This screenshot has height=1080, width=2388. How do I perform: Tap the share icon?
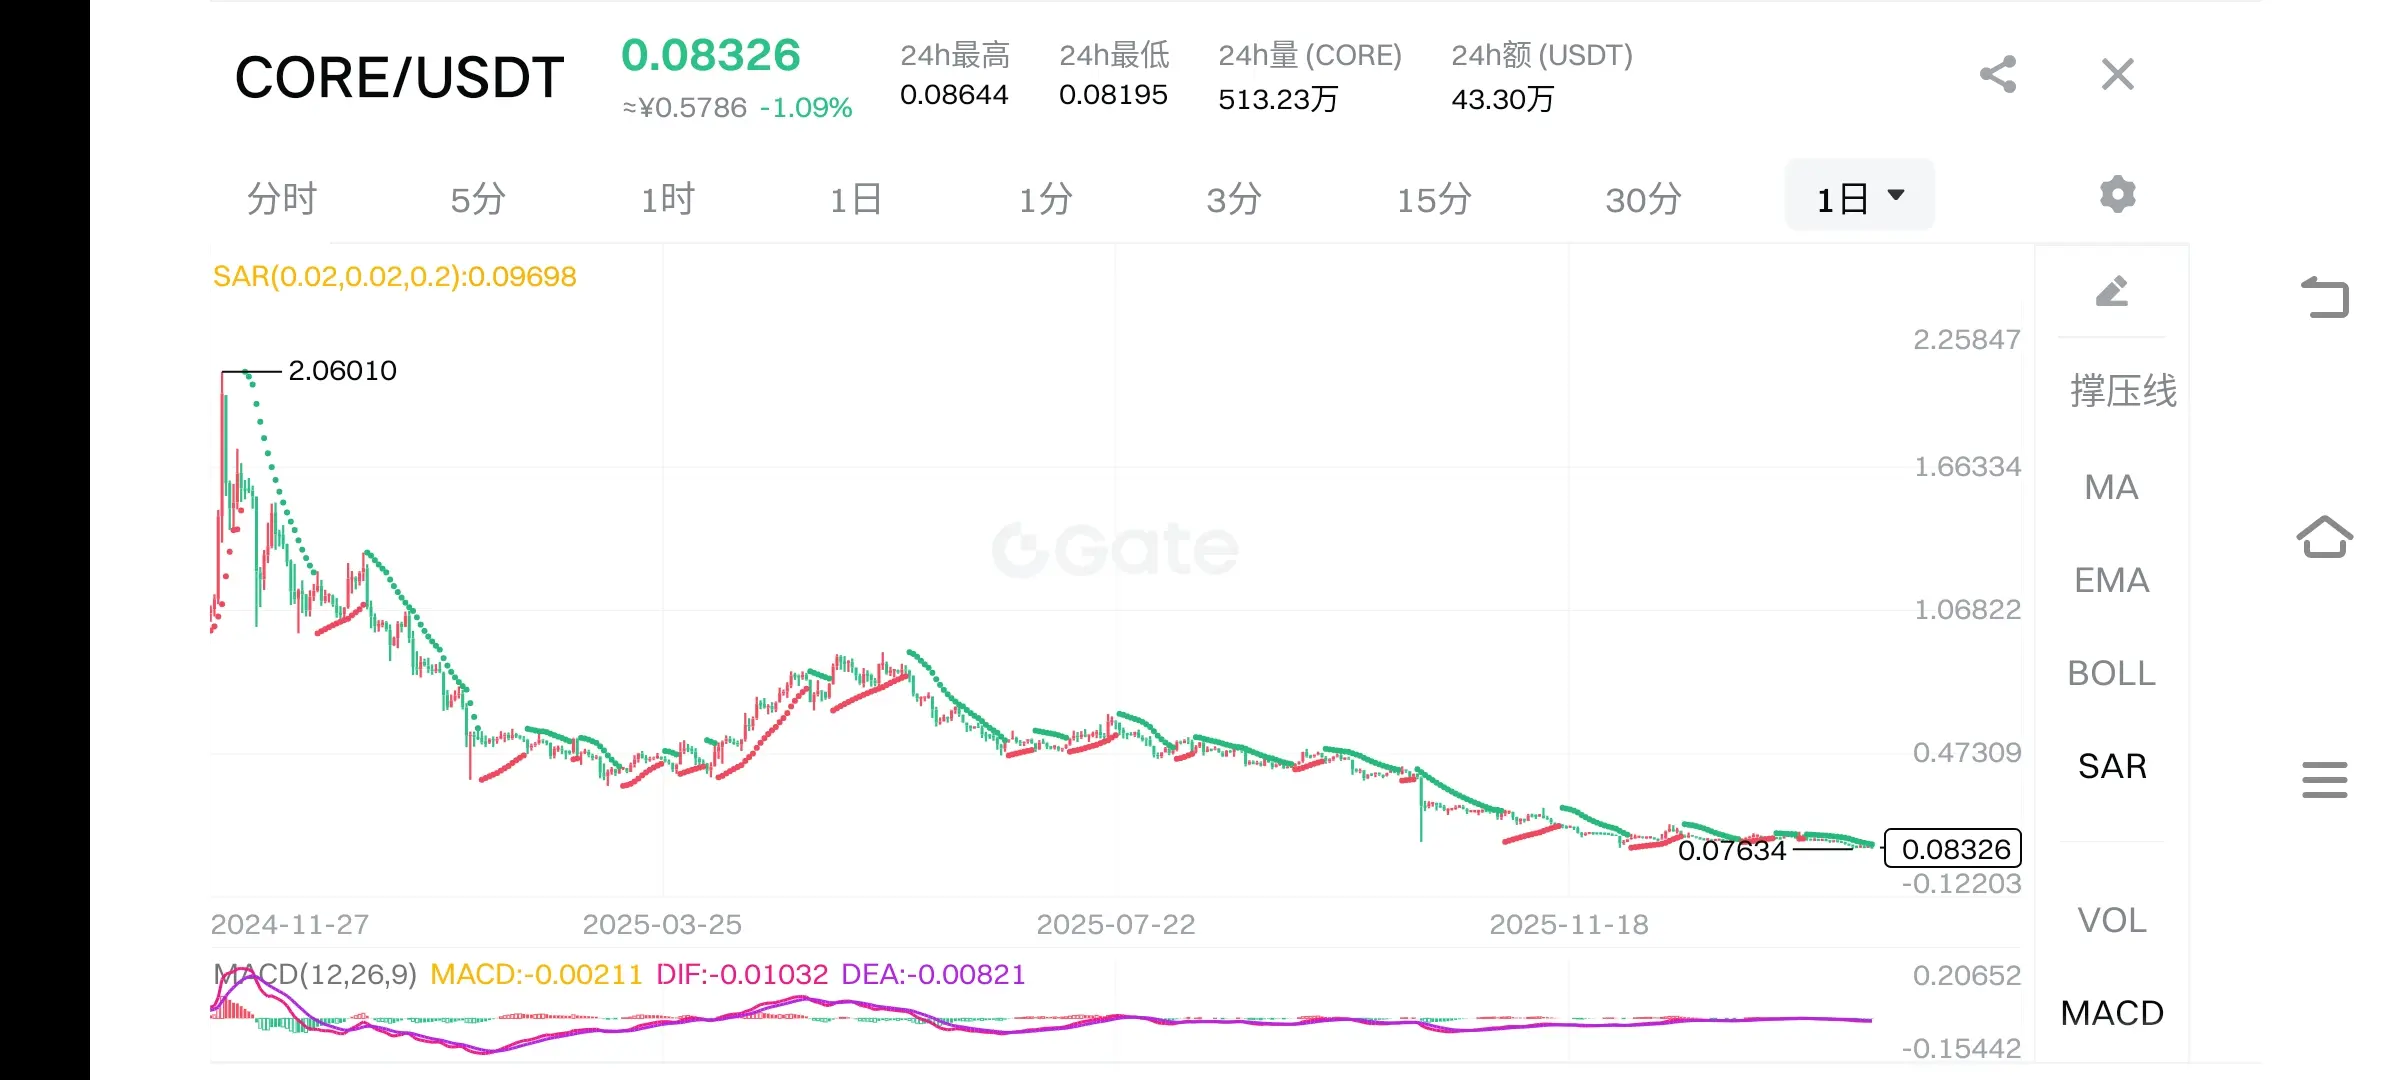tap(1997, 74)
